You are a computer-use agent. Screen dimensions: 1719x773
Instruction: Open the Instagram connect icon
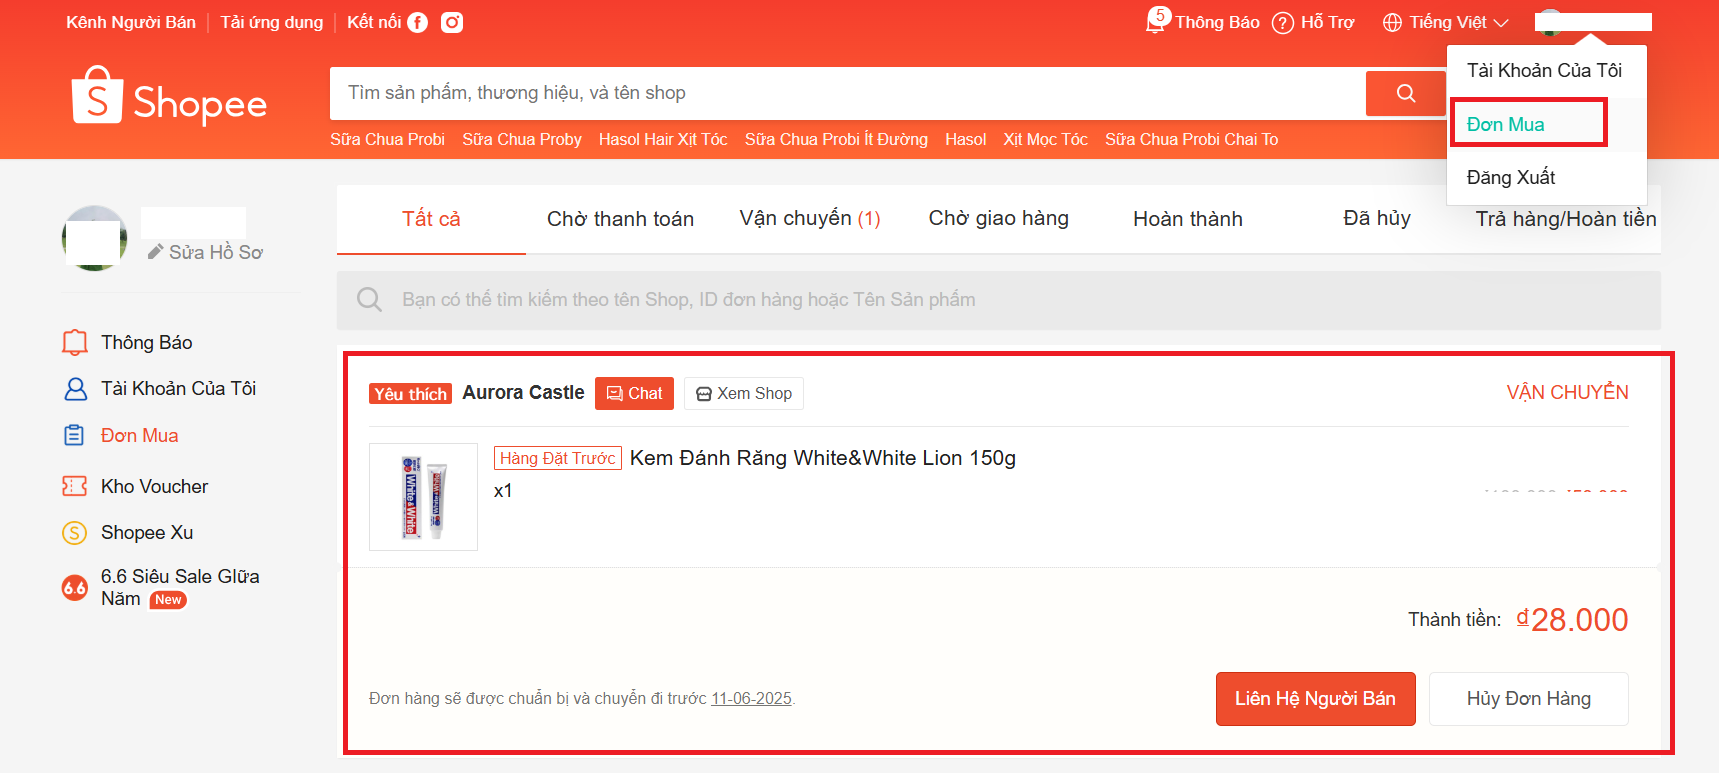point(452,22)
